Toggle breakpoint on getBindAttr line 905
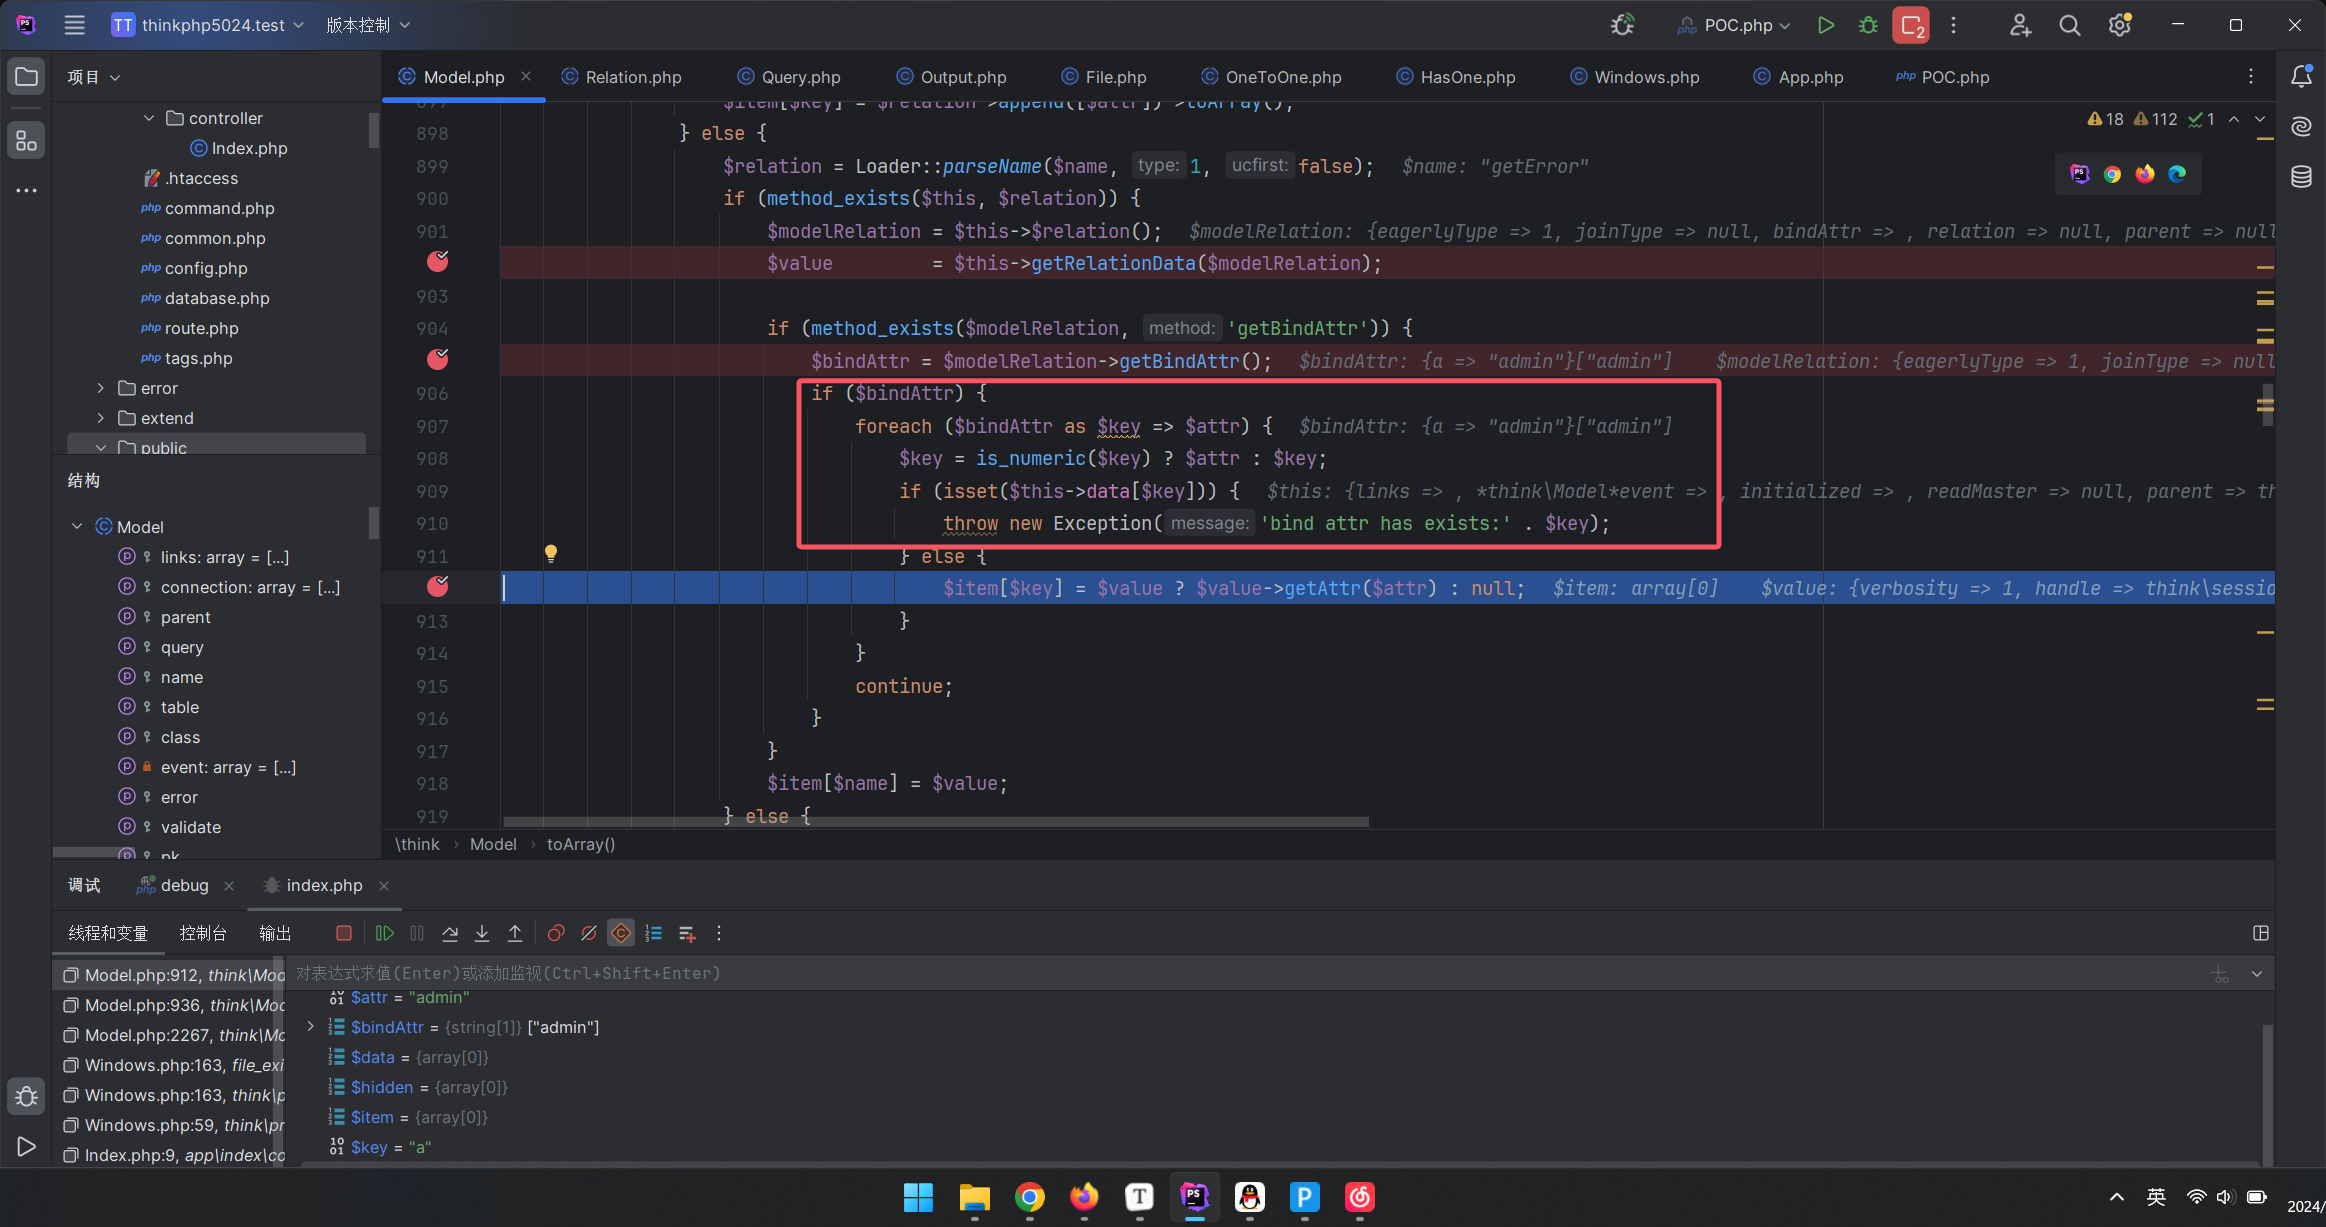The image size is (2326, 1227). [x=438, y=359]
